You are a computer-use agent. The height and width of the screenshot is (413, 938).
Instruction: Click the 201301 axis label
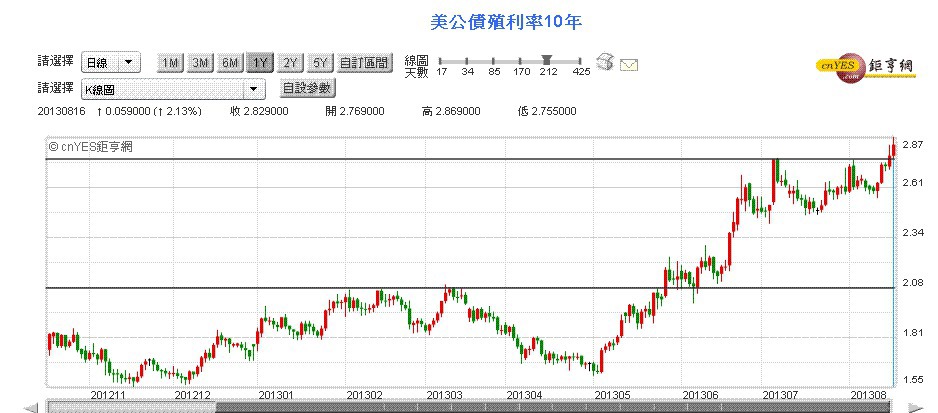pos(276,396)
